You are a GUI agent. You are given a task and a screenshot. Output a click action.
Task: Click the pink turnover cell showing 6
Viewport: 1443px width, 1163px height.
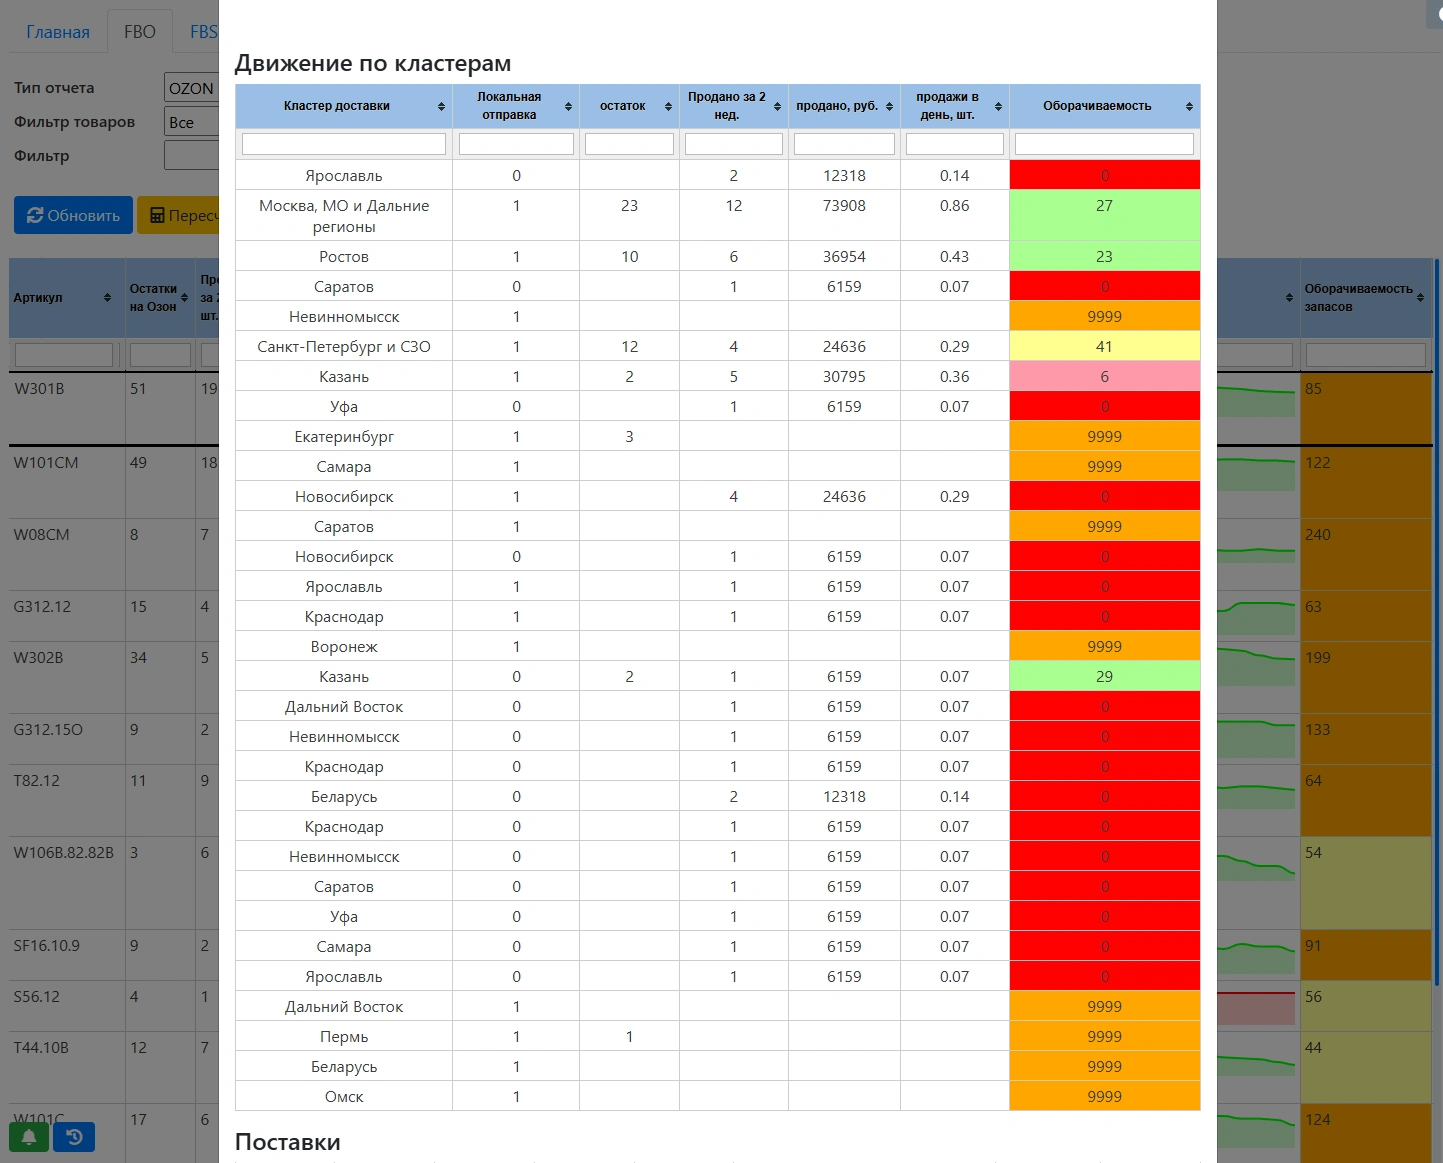tap(1104, 377)
